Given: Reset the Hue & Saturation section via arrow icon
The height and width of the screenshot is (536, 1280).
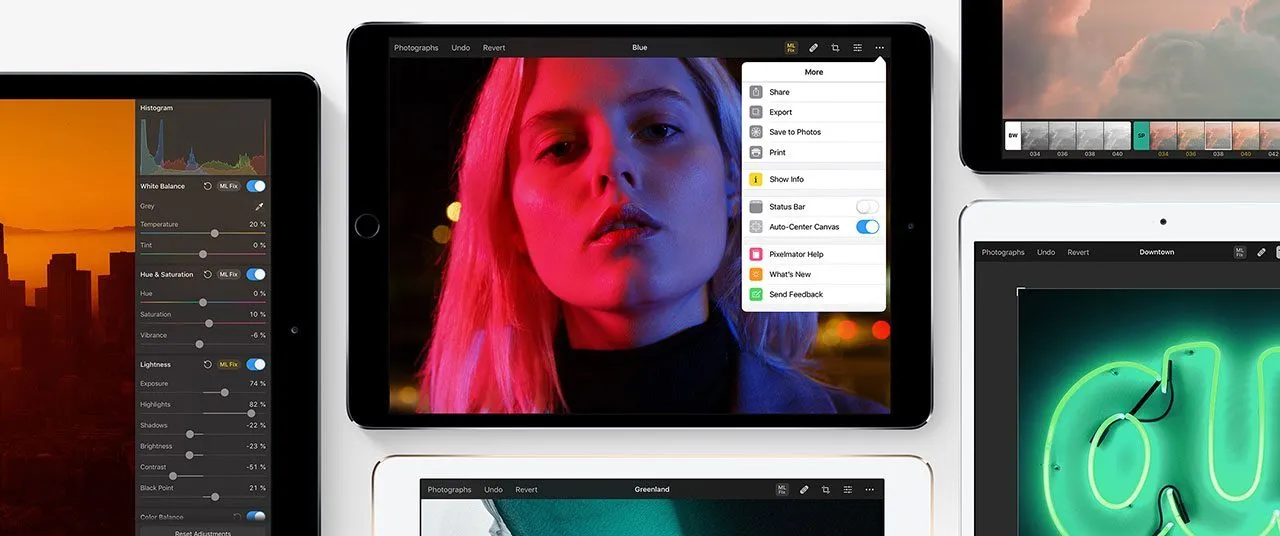Looking at the screenshot, I should click(207, 274).
